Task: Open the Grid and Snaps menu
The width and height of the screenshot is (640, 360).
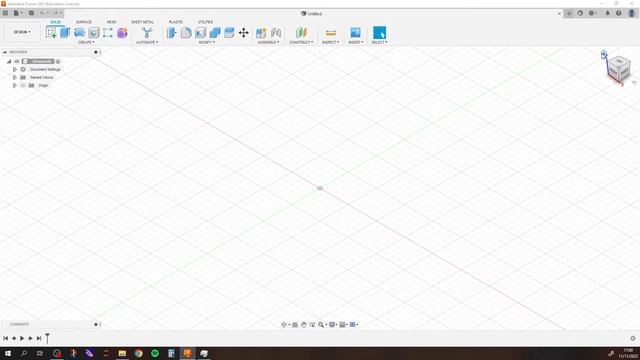Action: click(x=343, y=325)
